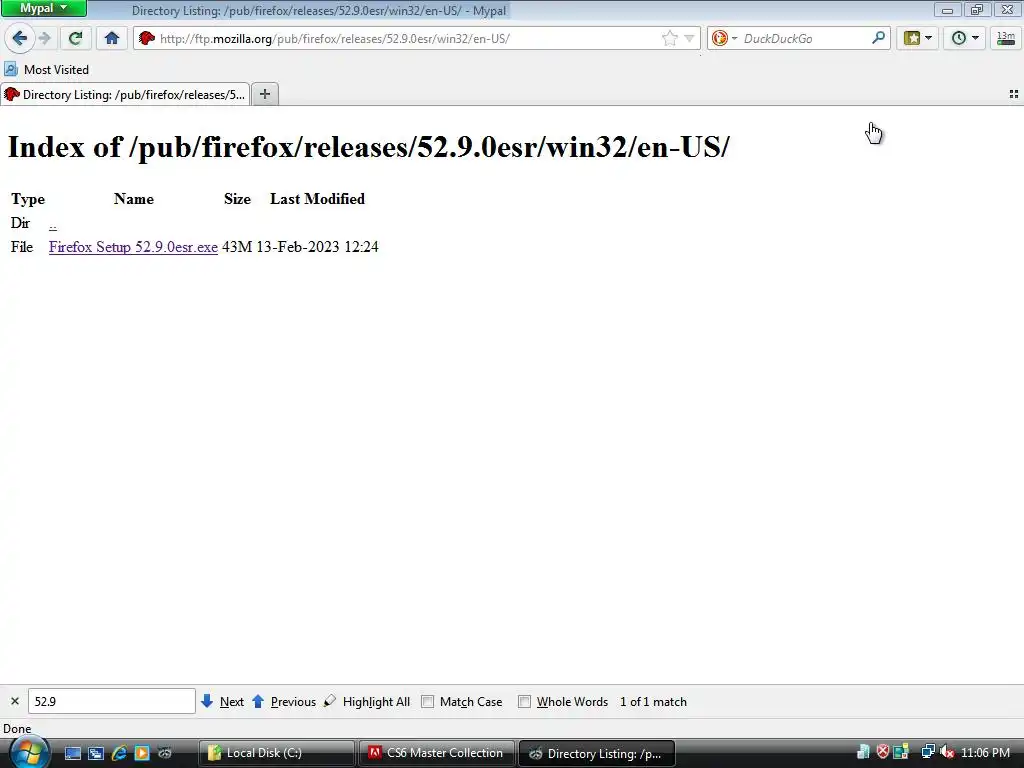
Task: Click the magnifier search go icon
Action: [x=878, y=39]
